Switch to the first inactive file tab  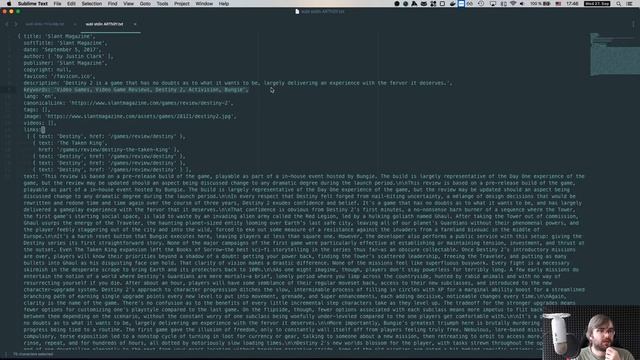click(45, 24)
